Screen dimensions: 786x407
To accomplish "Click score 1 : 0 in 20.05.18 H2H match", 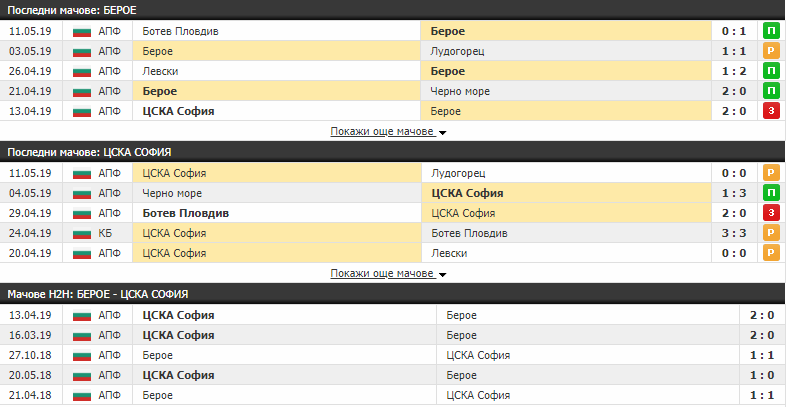I will tap(760, 375).
